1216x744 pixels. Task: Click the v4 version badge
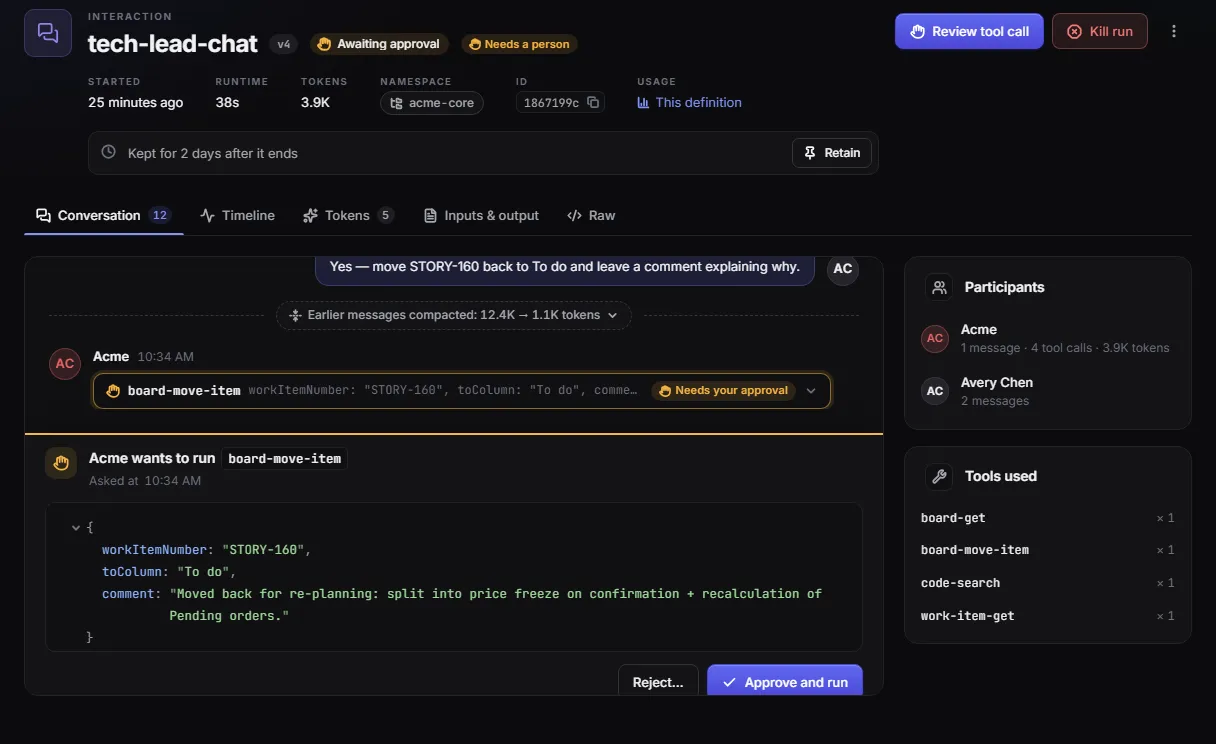click(x=284, y=44)
